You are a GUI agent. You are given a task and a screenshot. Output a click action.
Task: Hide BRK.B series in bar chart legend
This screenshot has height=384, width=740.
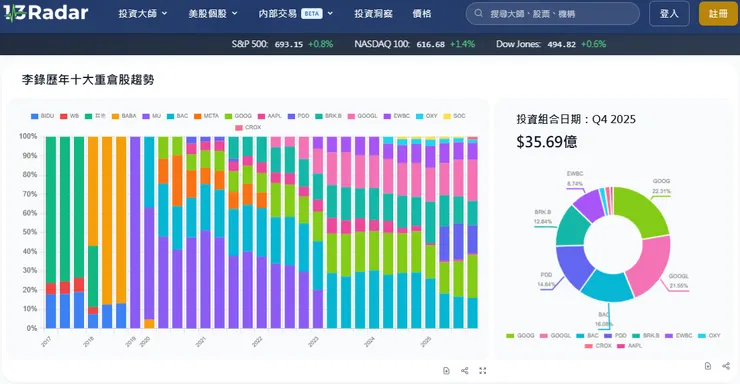pos(328,116)
